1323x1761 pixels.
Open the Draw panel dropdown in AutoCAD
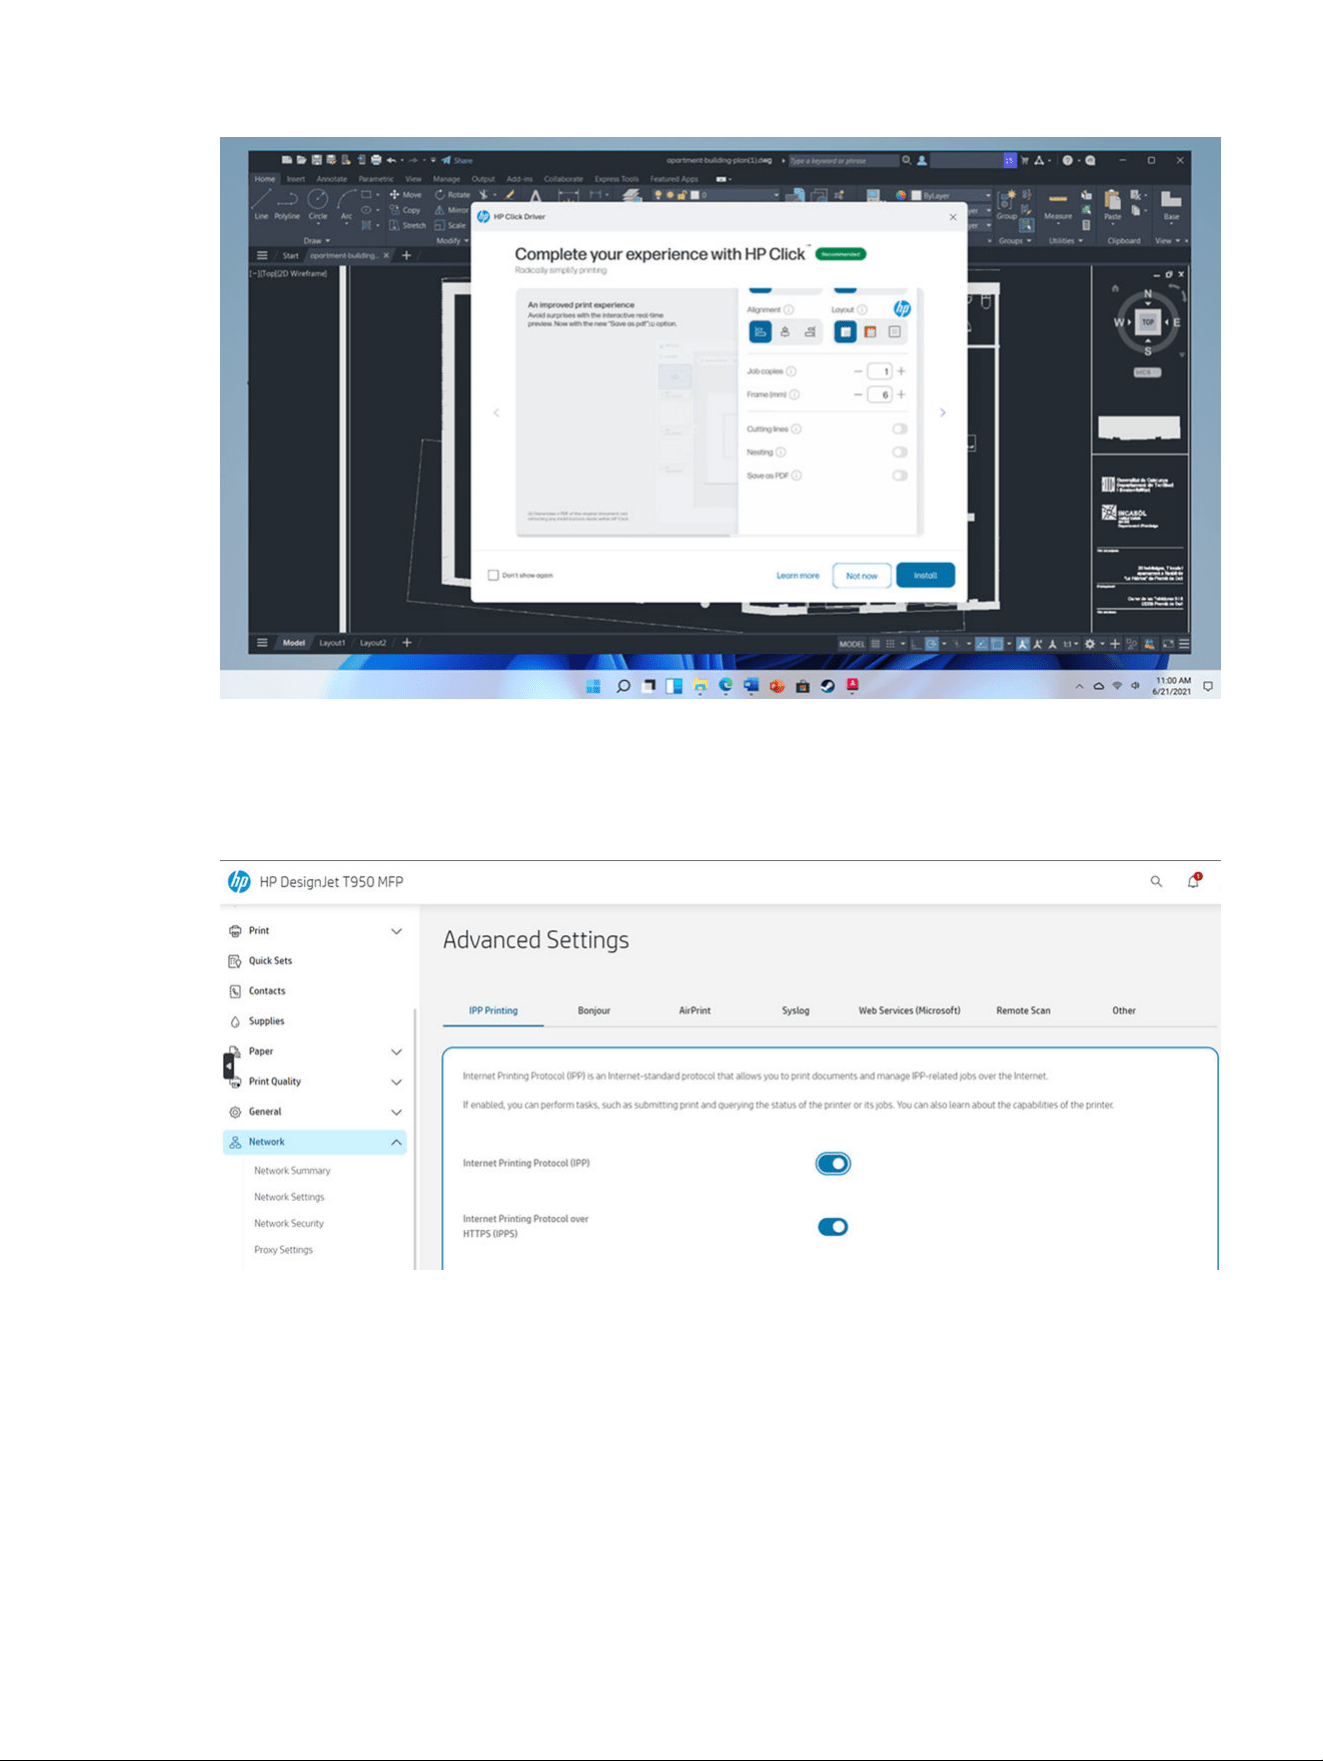[317, 241]
